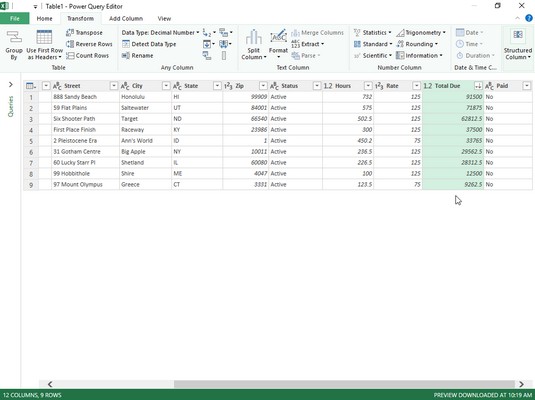Click the Convert to List icon
This screenshot has height=400, width=535.
click(x=224, y=55)
